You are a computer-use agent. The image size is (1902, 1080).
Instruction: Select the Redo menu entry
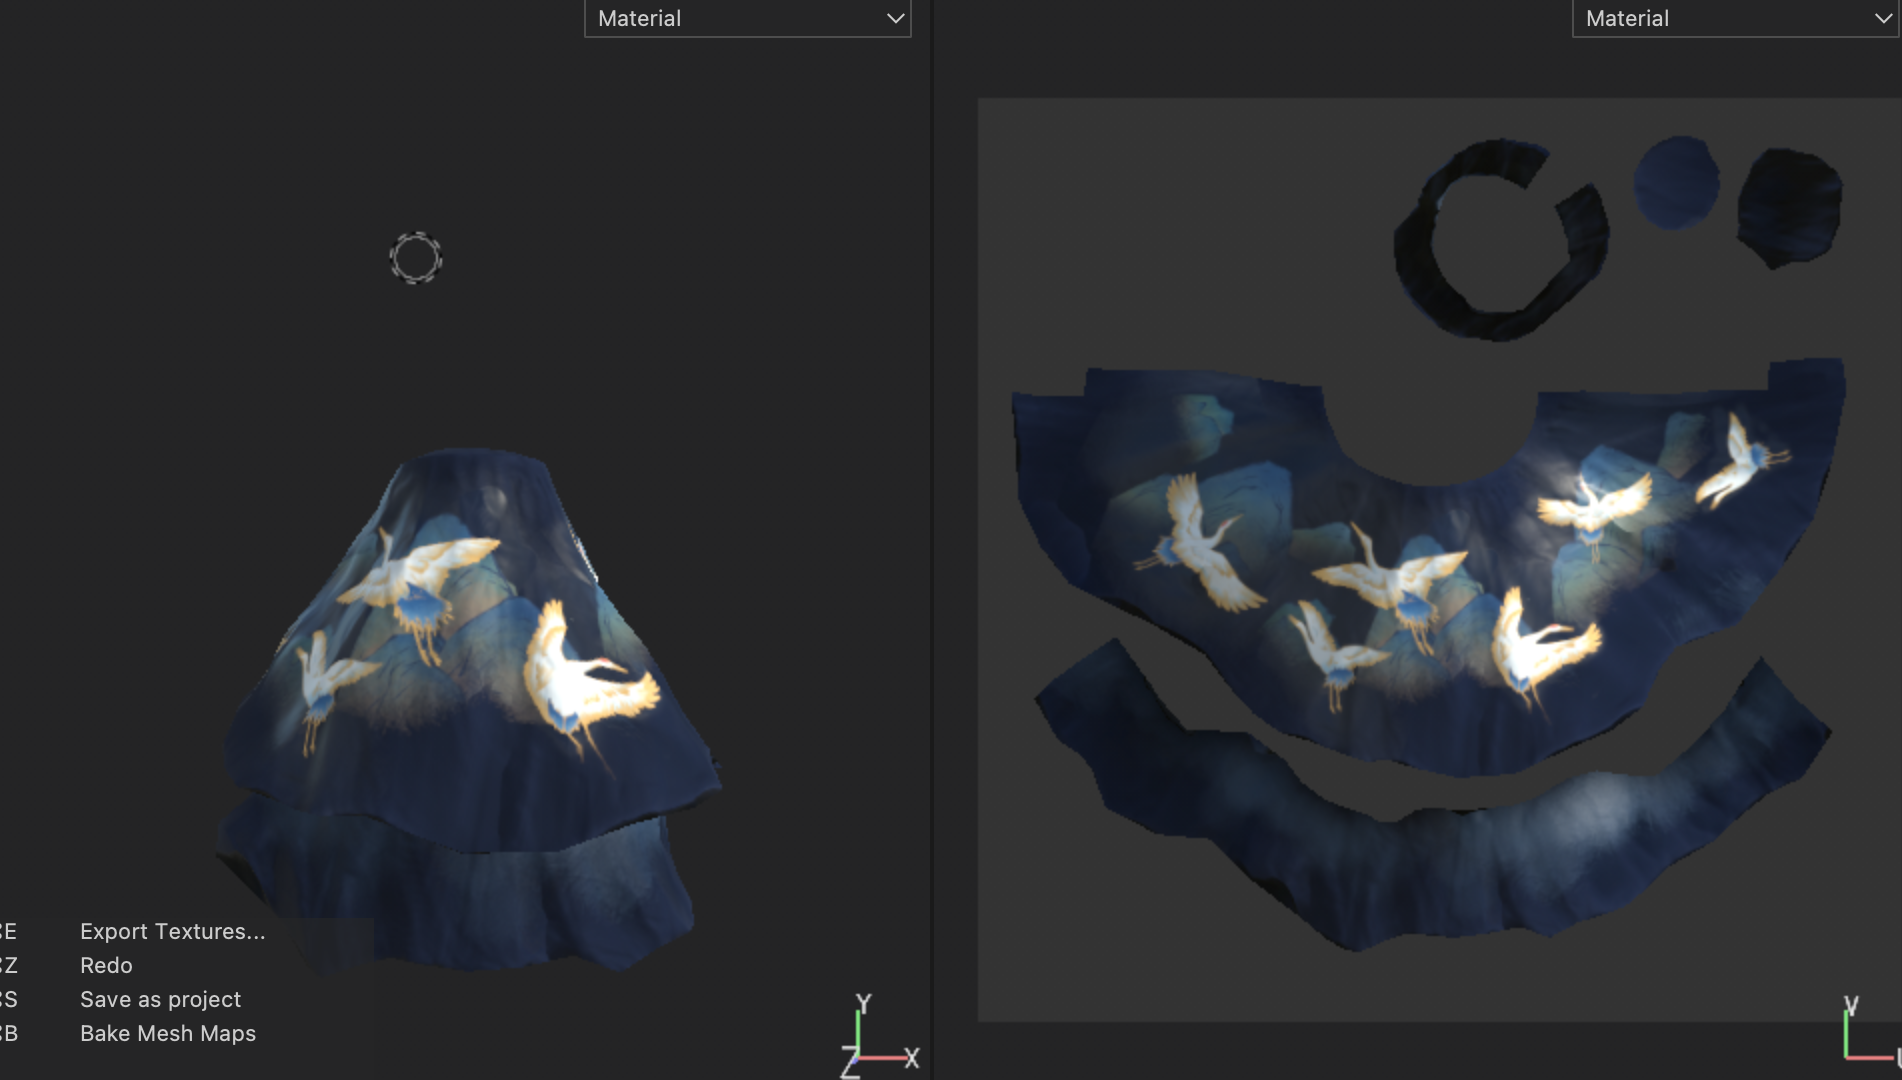click(106, 965)
